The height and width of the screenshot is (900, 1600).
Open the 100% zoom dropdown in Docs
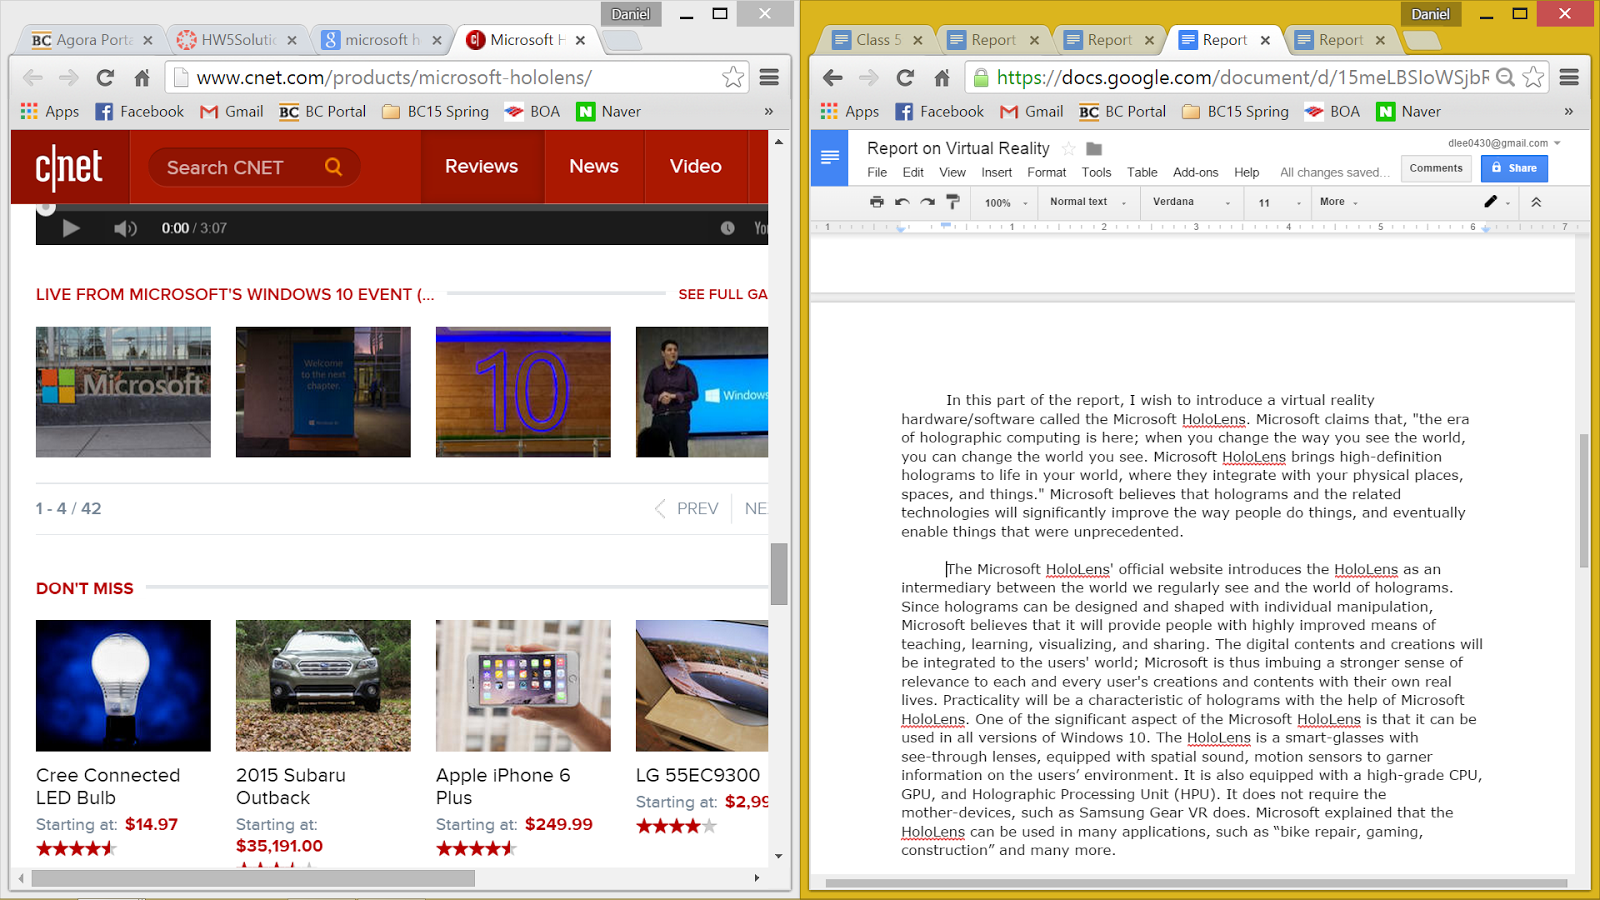click(x=1006, y=202)
